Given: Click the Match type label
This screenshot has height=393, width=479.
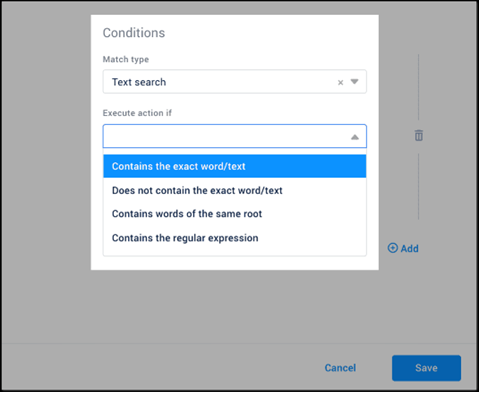Looking at the screenshot, I should 126,59.
